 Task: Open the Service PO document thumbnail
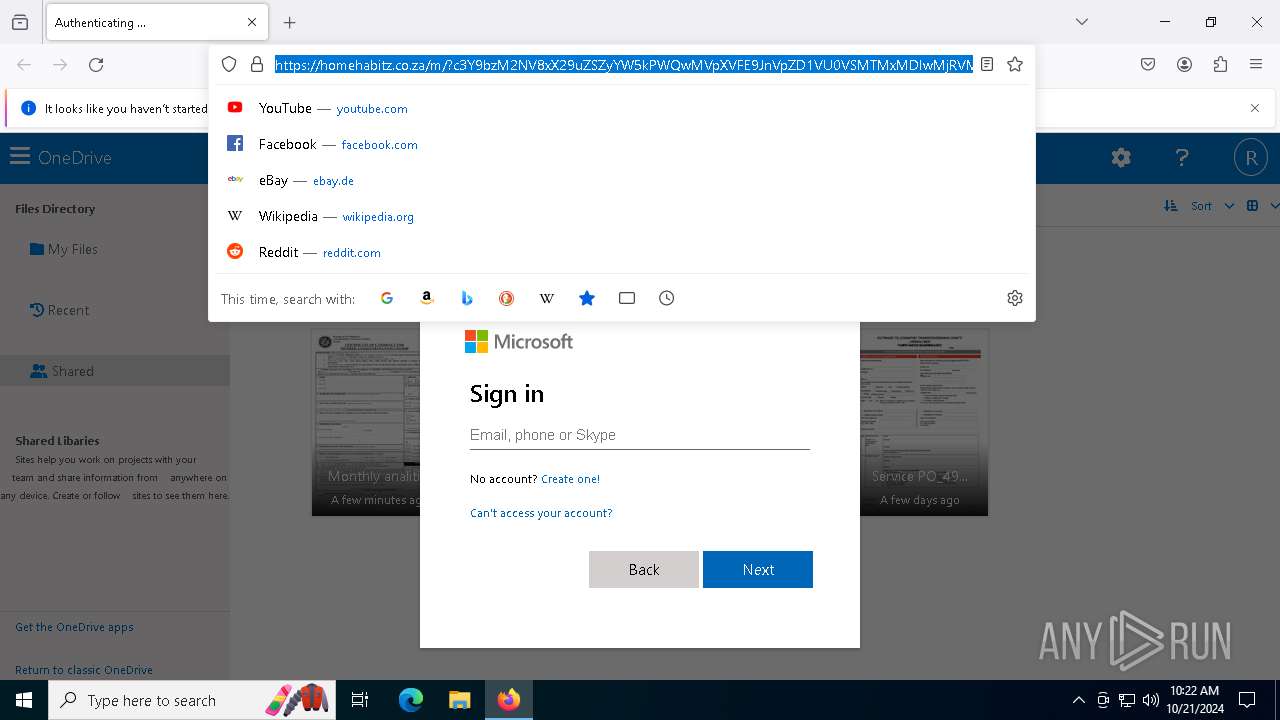click(x=924, y=422)
